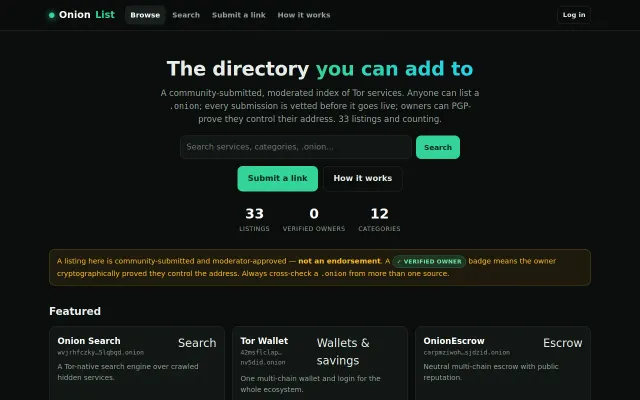This screenshot has height=400, width=640.
Task: Click the Tor Wallet description text
Action: click(x=310, y=384)
